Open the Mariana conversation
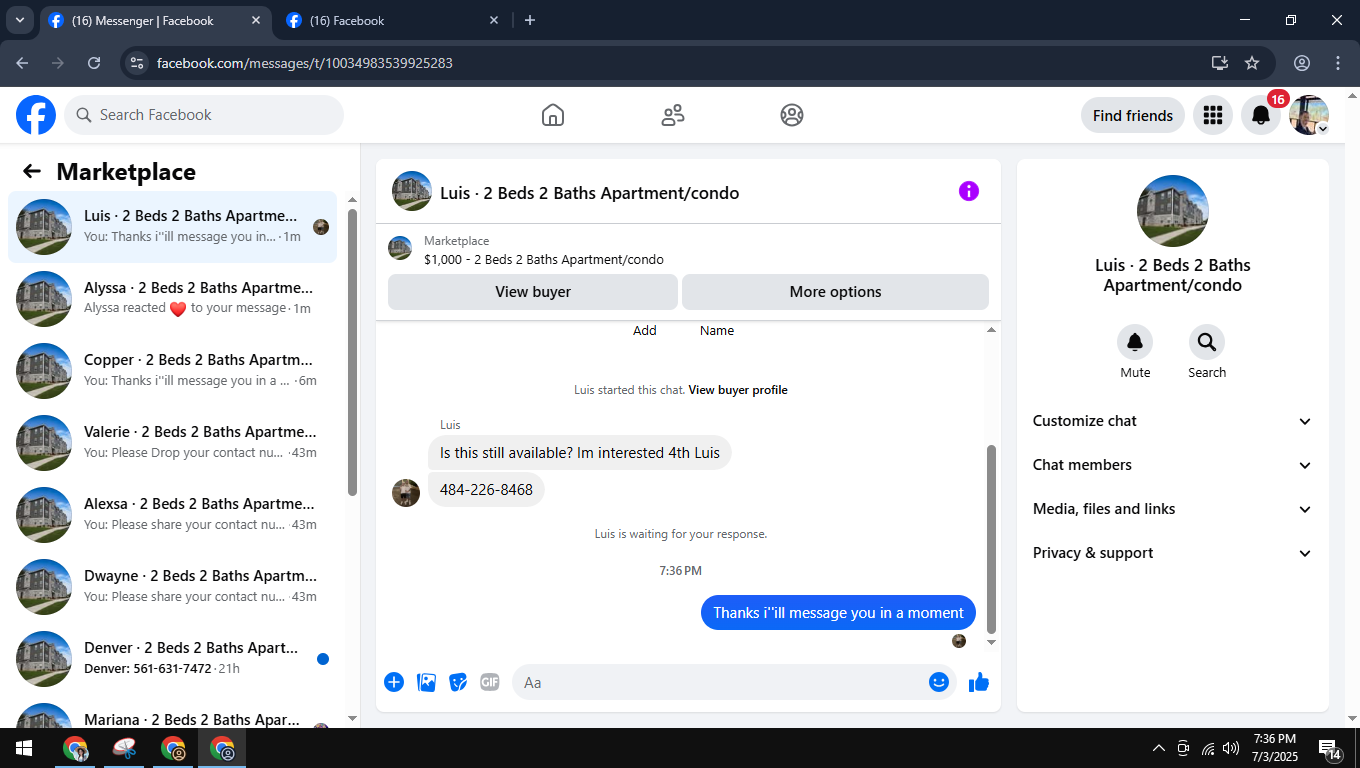 click(172, 714)
